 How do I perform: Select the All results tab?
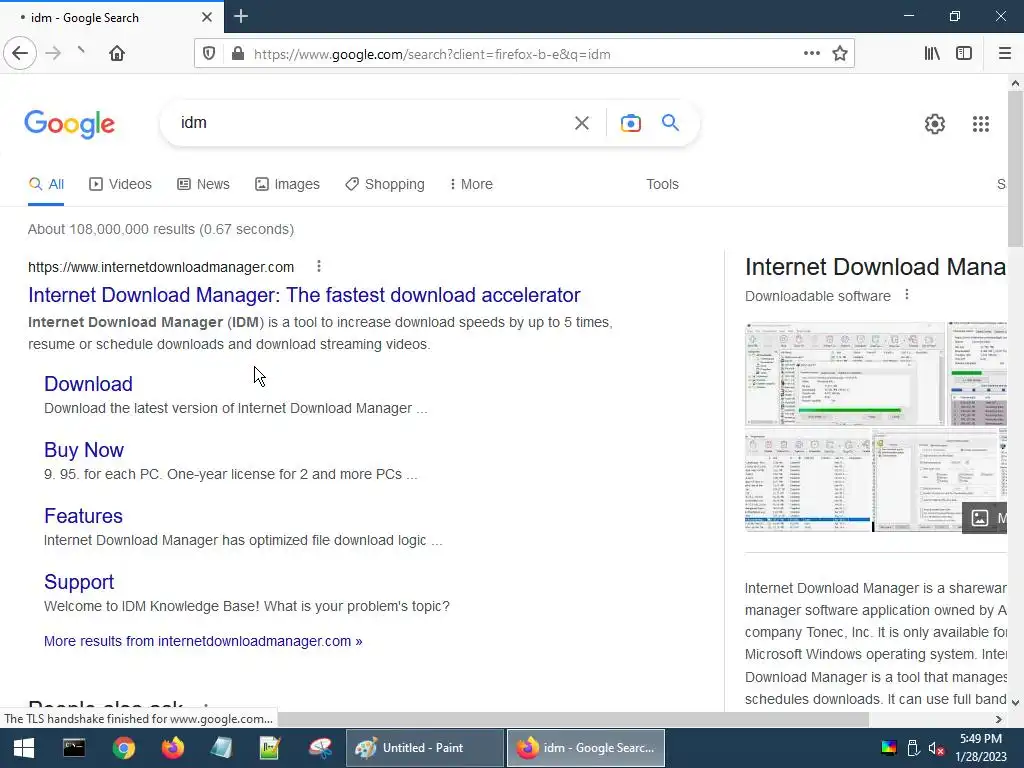click(46, 184)
